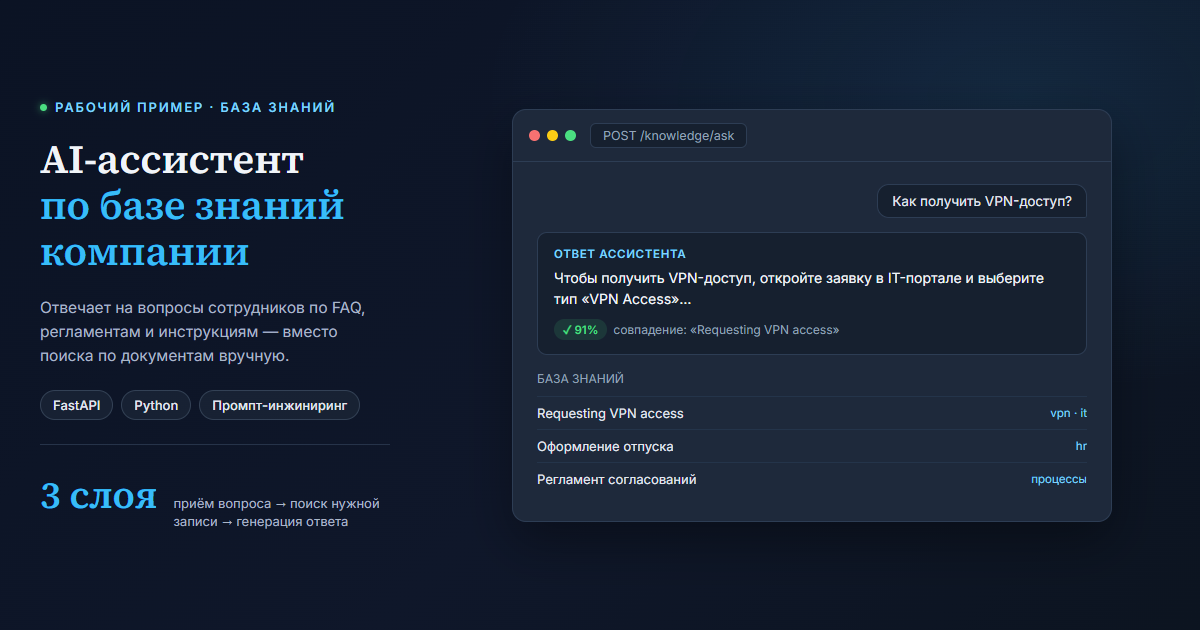Click the POST /knowledge/ask endpoint field

pyautogui.click(x=668, y=136)
